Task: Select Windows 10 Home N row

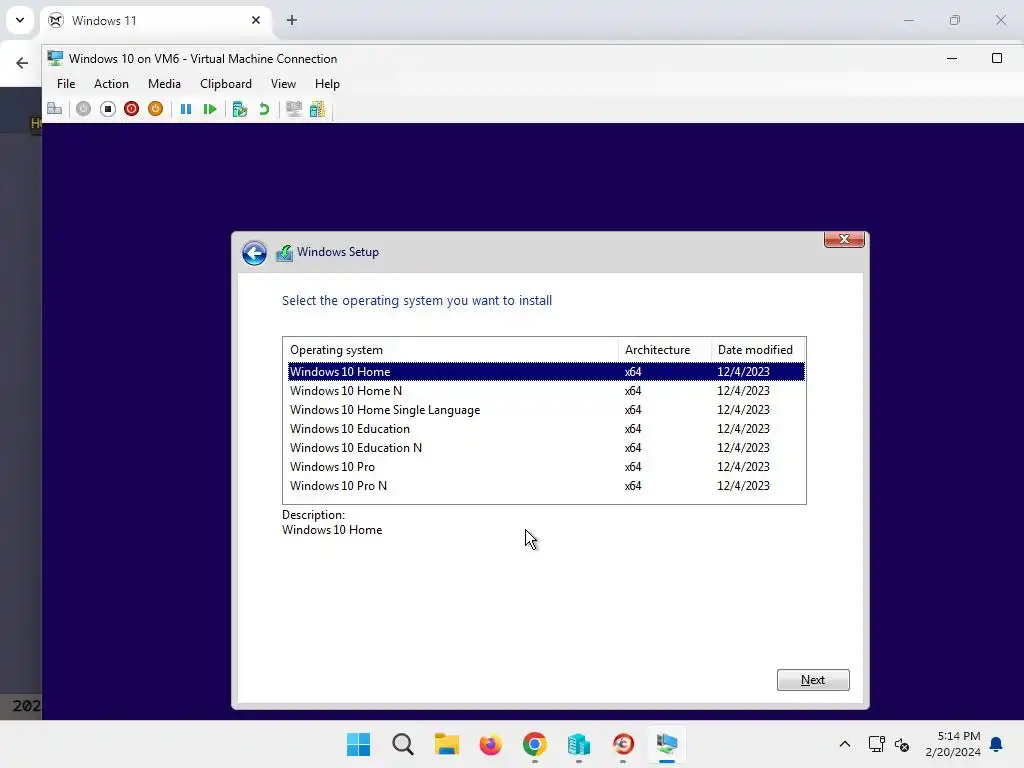Action: point(546,391)
